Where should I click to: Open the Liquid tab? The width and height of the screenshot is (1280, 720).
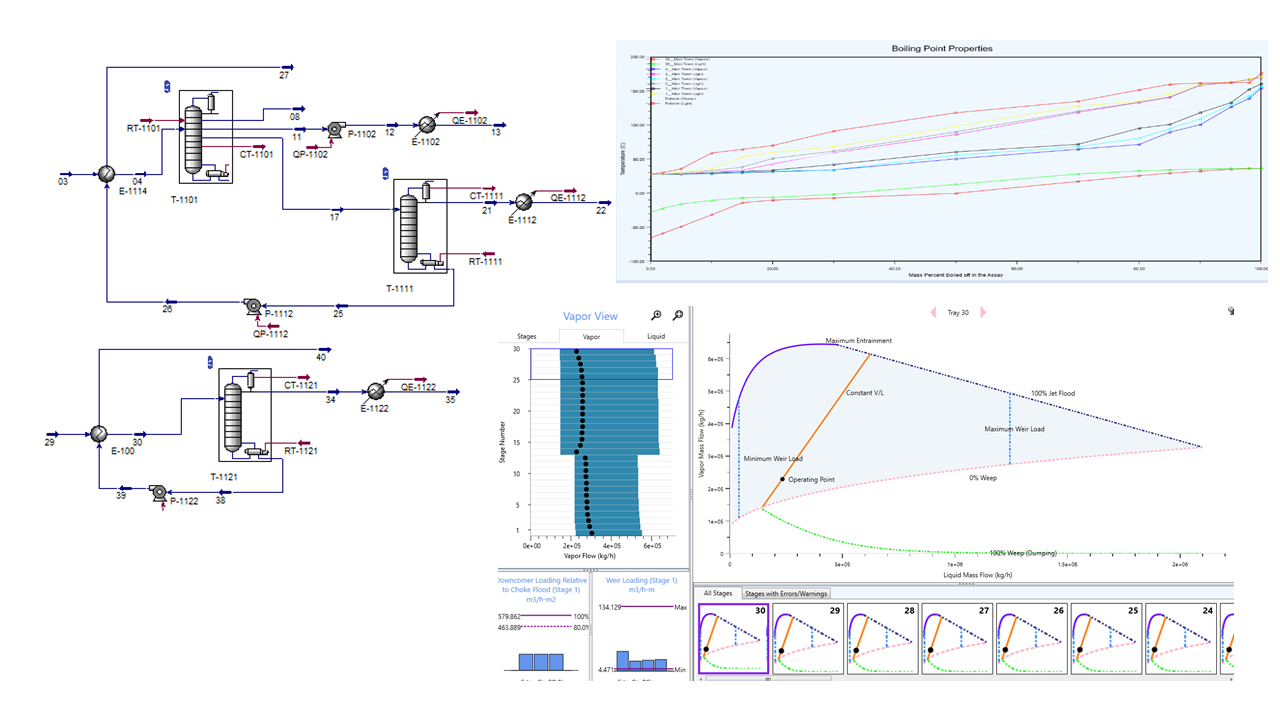click(x=655, y=337)
